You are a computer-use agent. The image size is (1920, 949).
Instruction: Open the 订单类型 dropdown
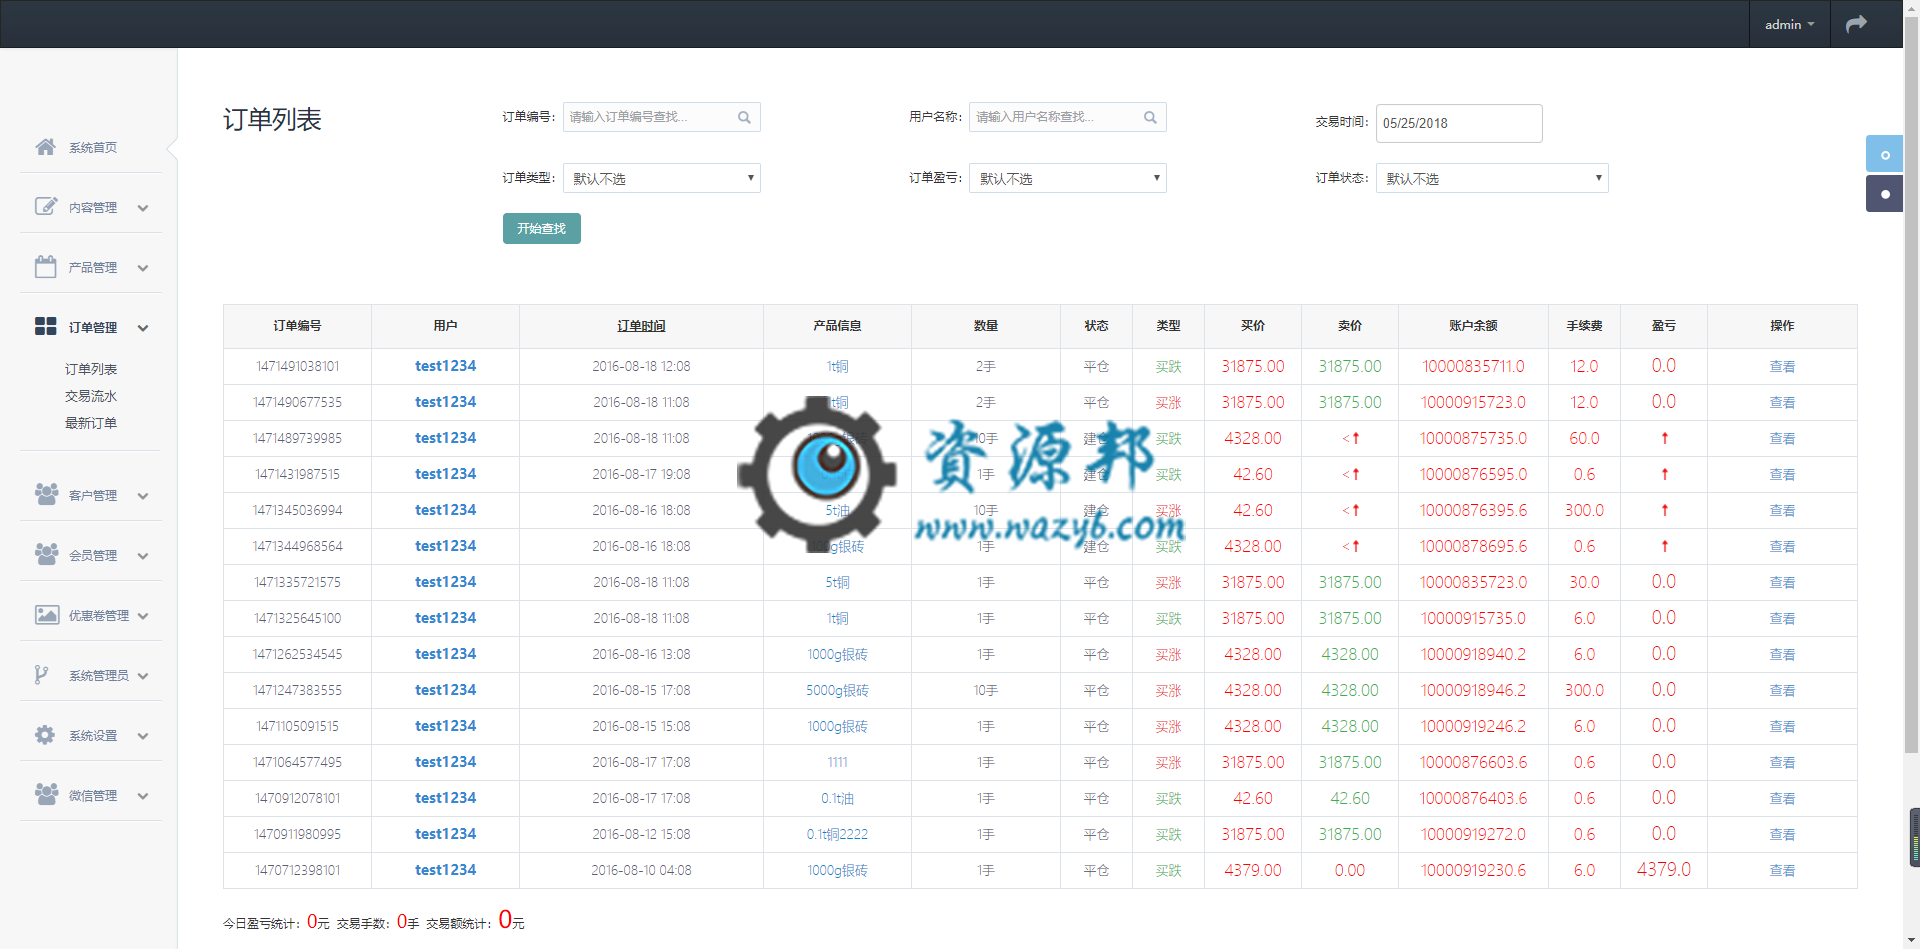click(661, 178)
